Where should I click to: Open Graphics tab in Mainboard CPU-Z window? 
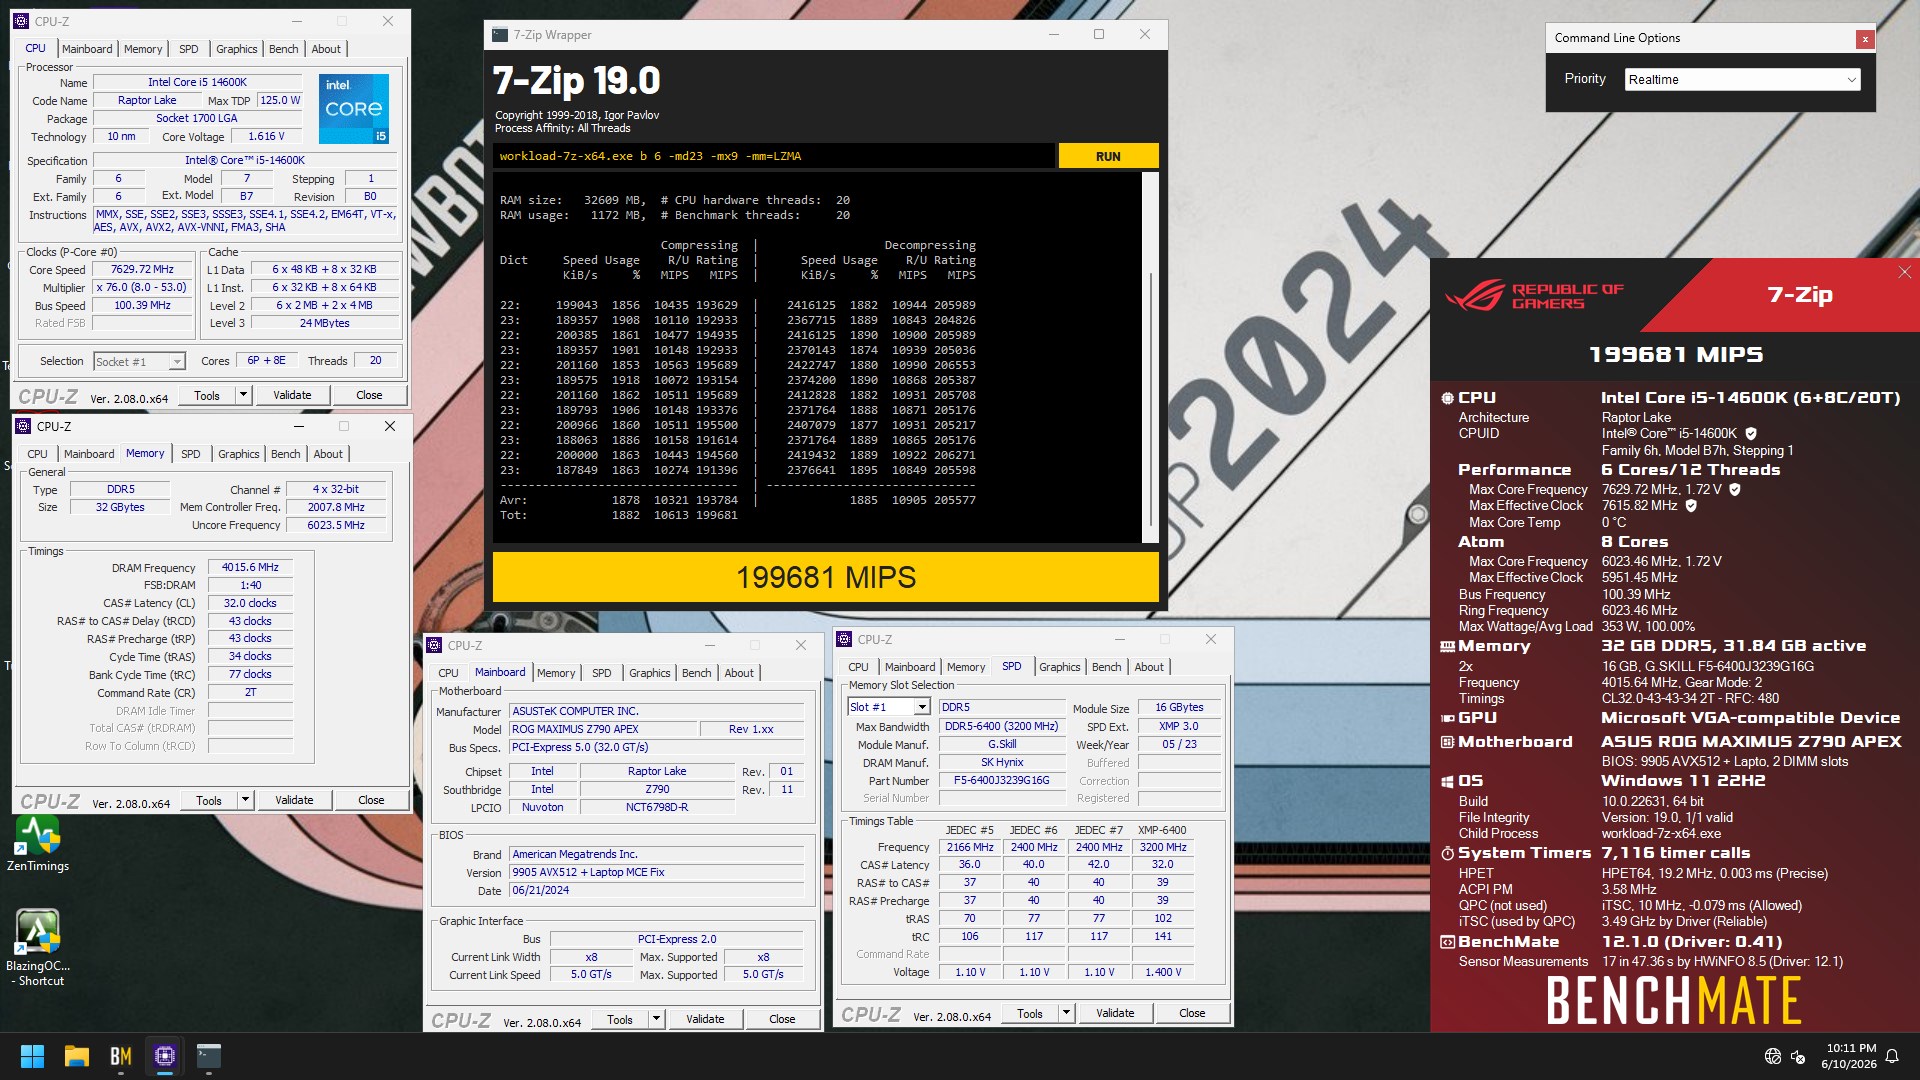coord(650,673)
